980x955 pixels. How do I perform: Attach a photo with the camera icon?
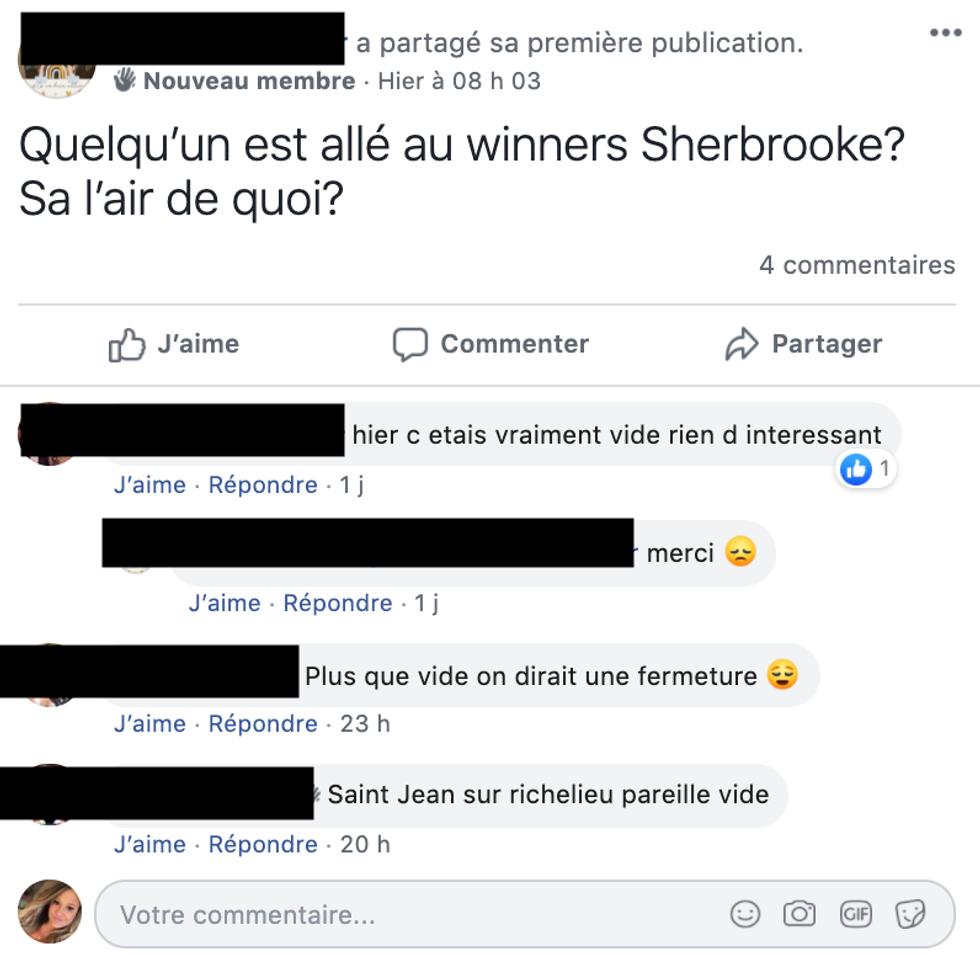pyautogui.click(x=799, y=914)
